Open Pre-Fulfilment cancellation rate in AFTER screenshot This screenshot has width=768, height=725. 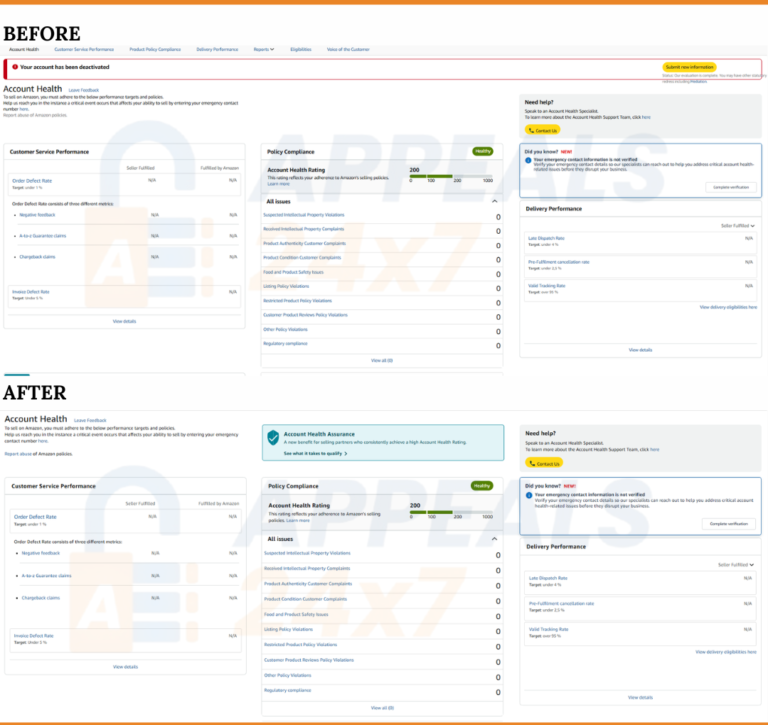click(561, 604)
